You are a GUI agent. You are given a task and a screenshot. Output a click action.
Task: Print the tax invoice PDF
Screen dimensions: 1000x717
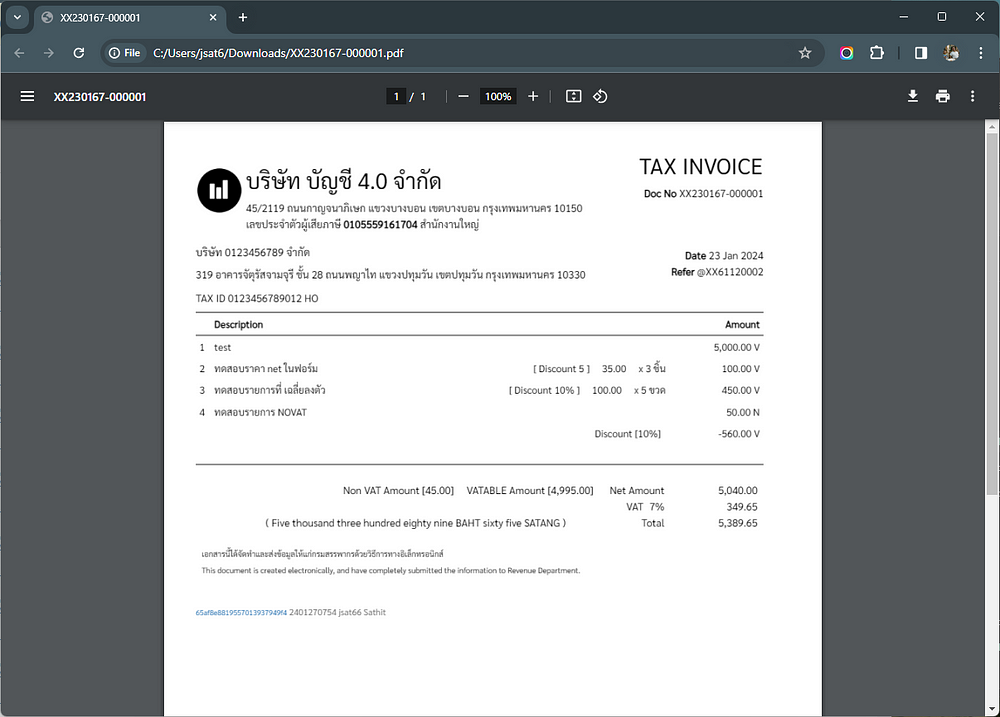pos(942,96)
